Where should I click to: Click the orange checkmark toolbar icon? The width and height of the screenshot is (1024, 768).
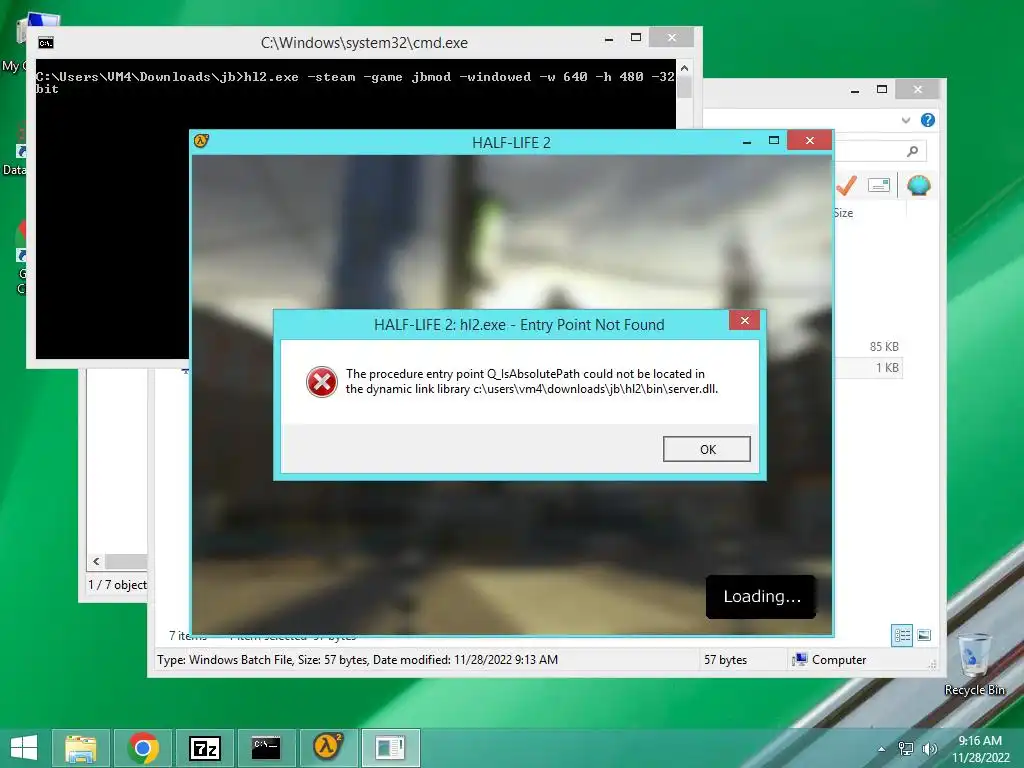(x=846, y=185)
